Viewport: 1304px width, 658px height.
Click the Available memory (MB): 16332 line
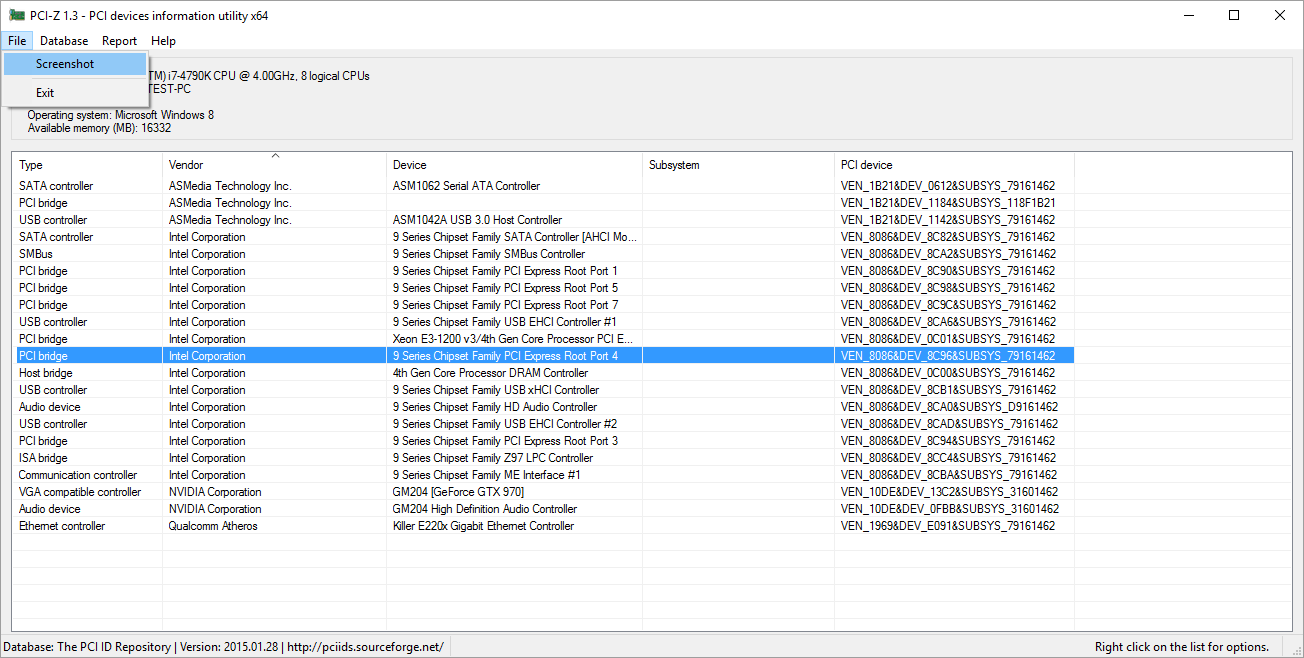click(x=99, y=128)
